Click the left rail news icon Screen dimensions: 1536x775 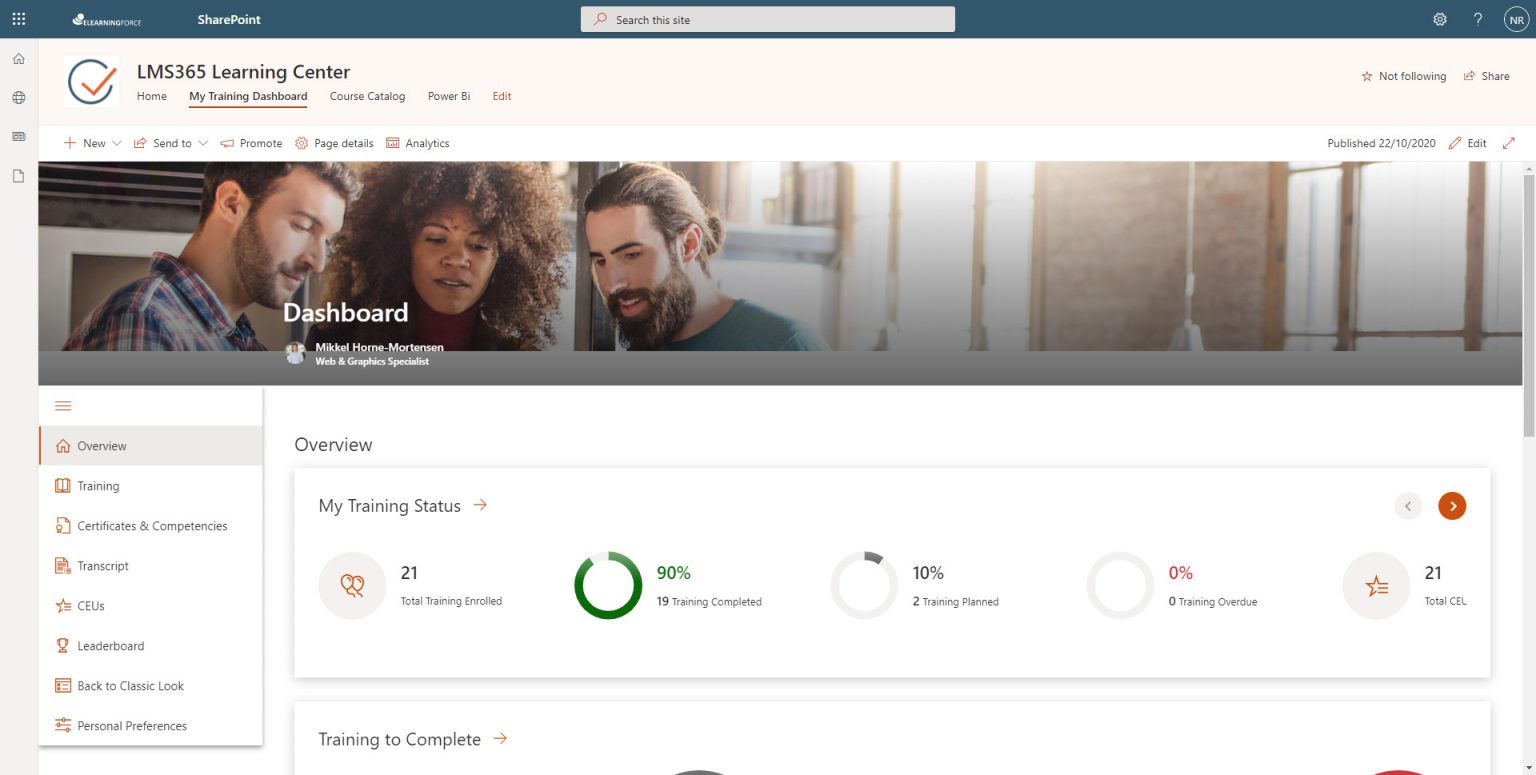[18, 136]
